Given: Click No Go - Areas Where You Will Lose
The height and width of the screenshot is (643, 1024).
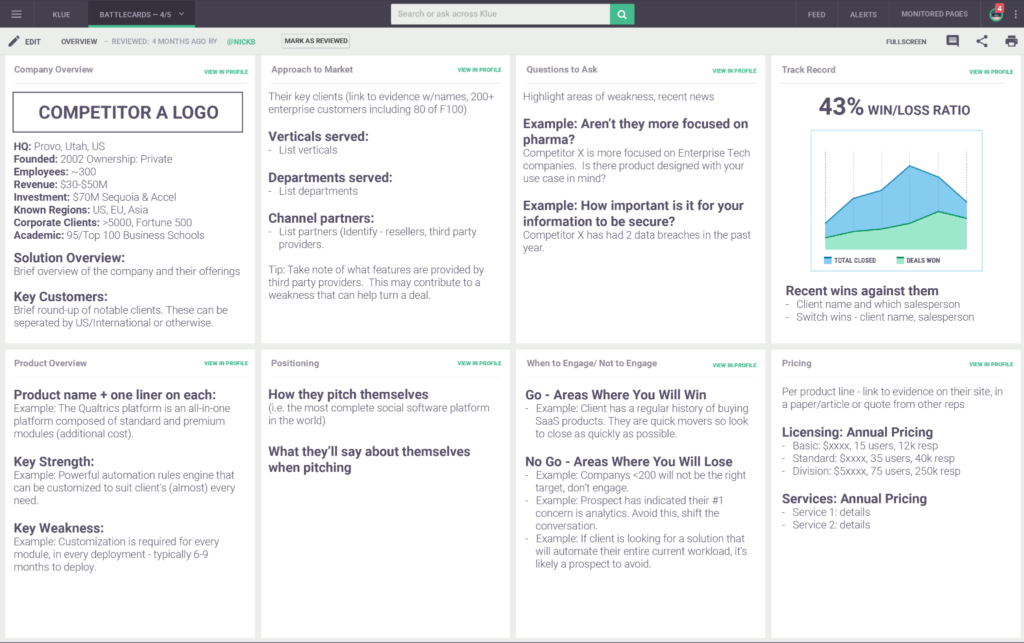Looking at the screenshot, I should point(629,462).
